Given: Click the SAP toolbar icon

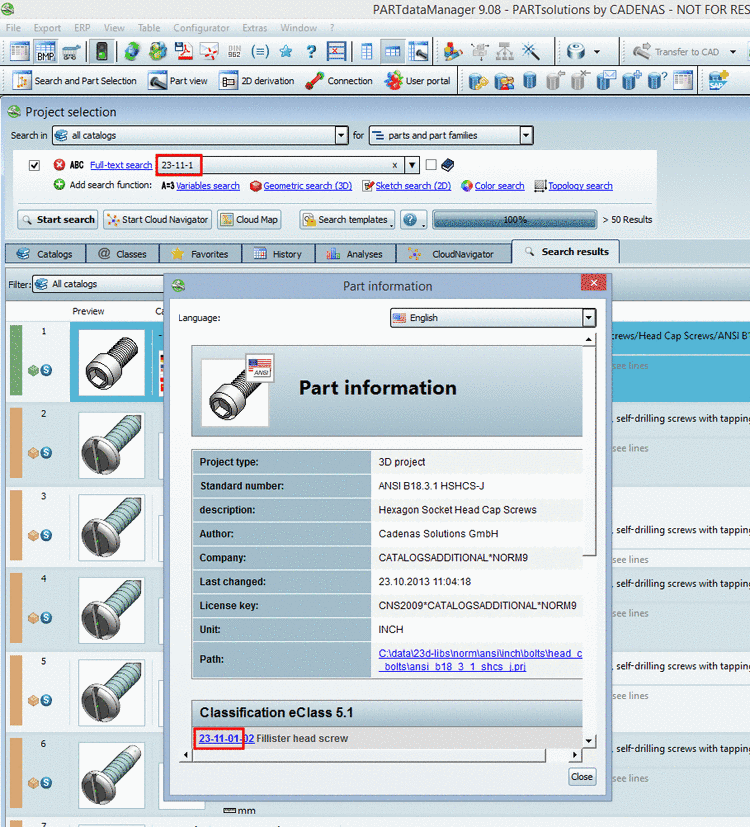Looking at the screenshot, I should (718, 80).
